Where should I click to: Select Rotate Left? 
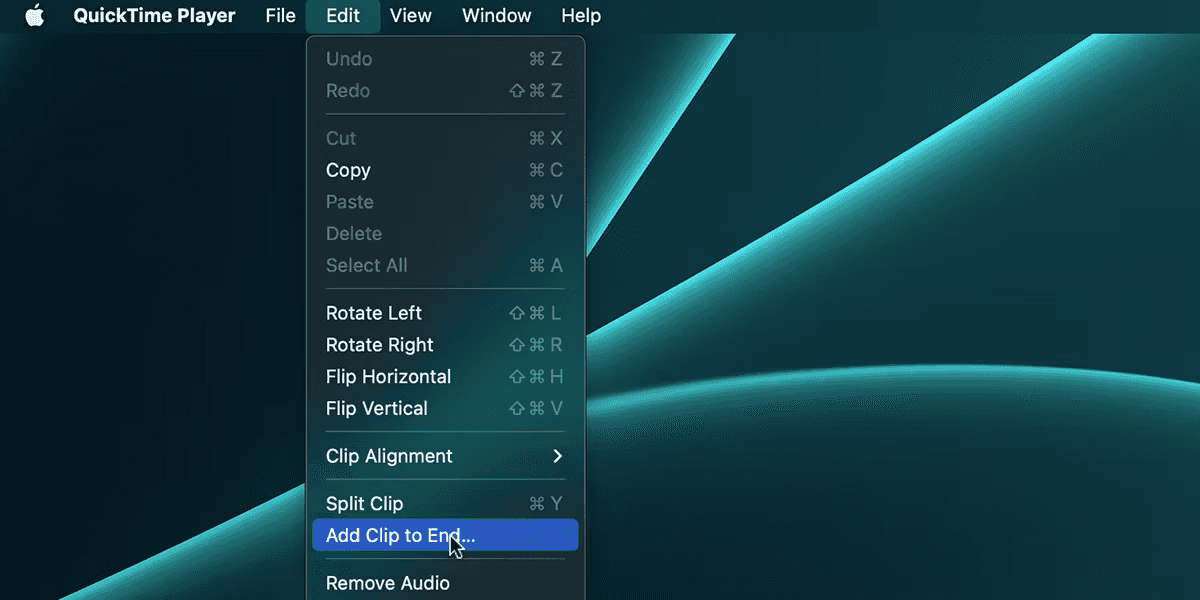tap(374, 313)
